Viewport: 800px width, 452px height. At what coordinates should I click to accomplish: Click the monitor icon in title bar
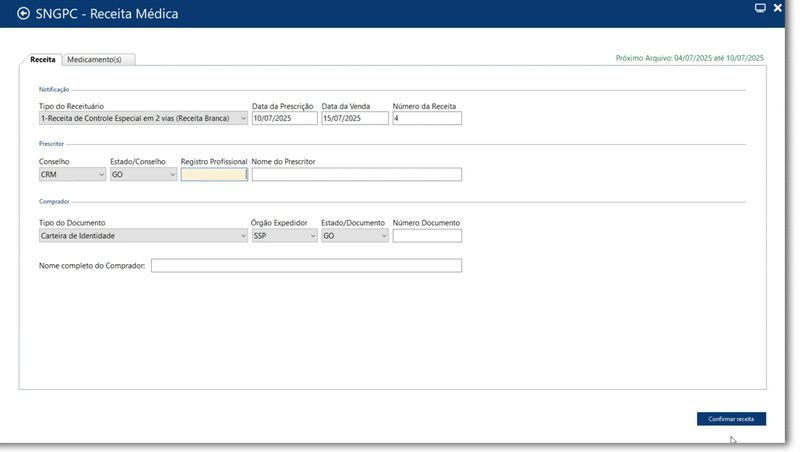[760, 8]
